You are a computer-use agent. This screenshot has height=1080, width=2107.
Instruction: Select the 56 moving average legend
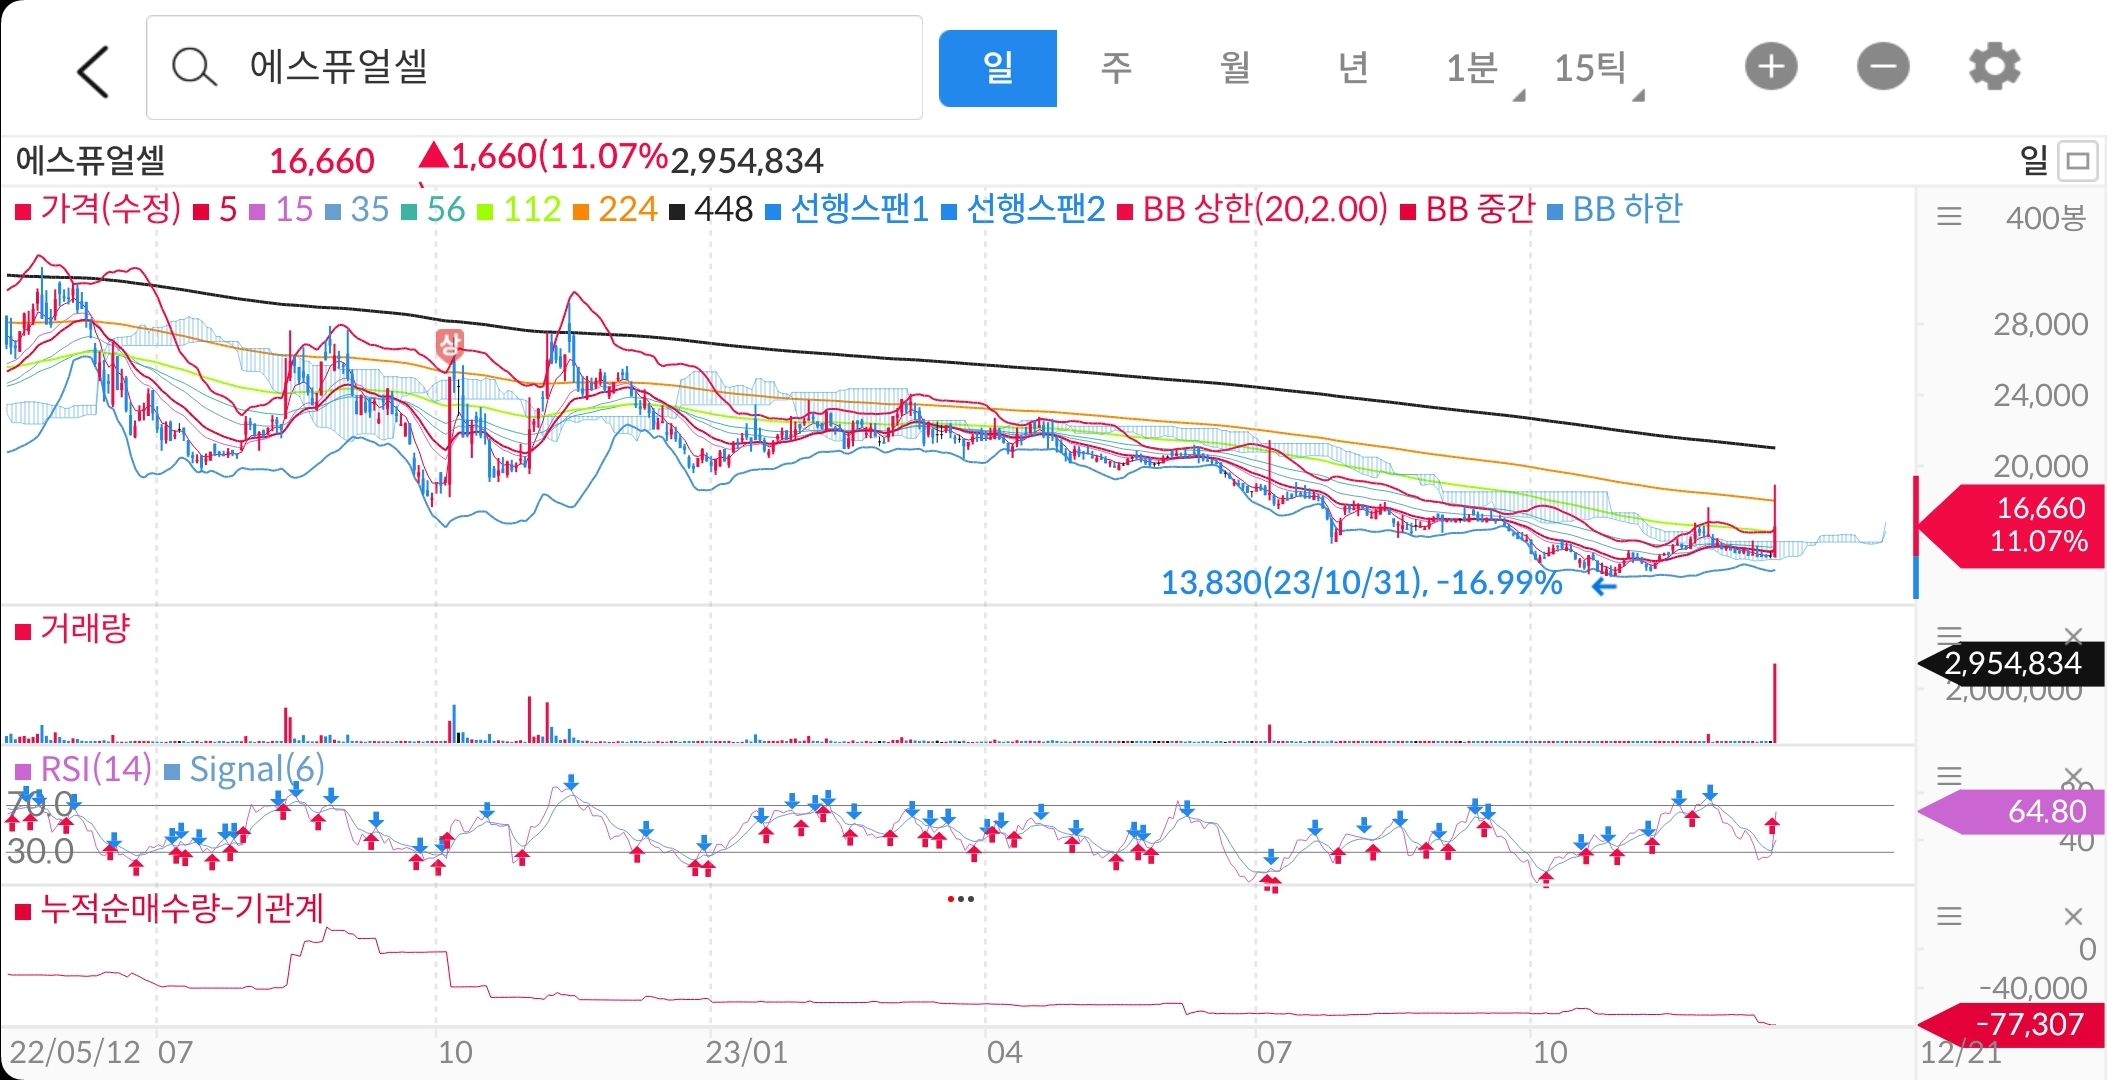click(434, 209)
